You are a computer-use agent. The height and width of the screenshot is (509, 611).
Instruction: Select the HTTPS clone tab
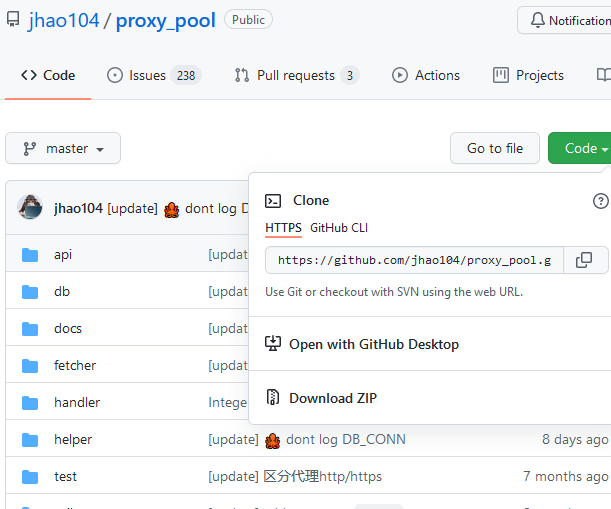point(283,228)
